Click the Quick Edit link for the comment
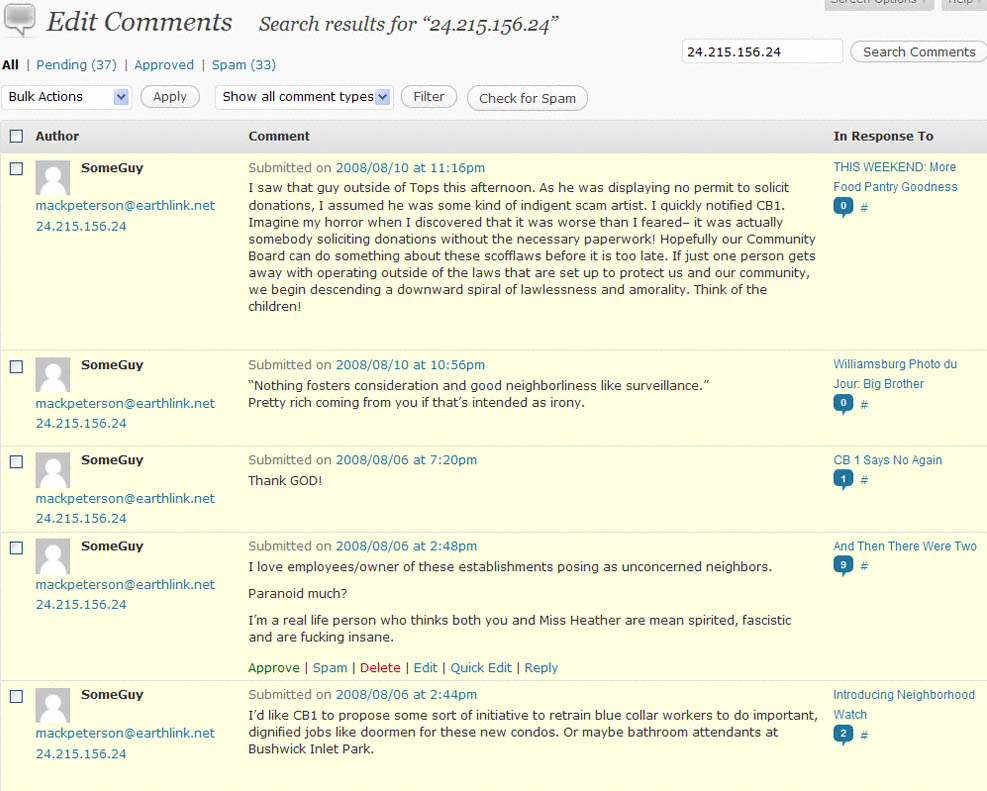Viewport: 987px width, 791px height. click(481, 668)
